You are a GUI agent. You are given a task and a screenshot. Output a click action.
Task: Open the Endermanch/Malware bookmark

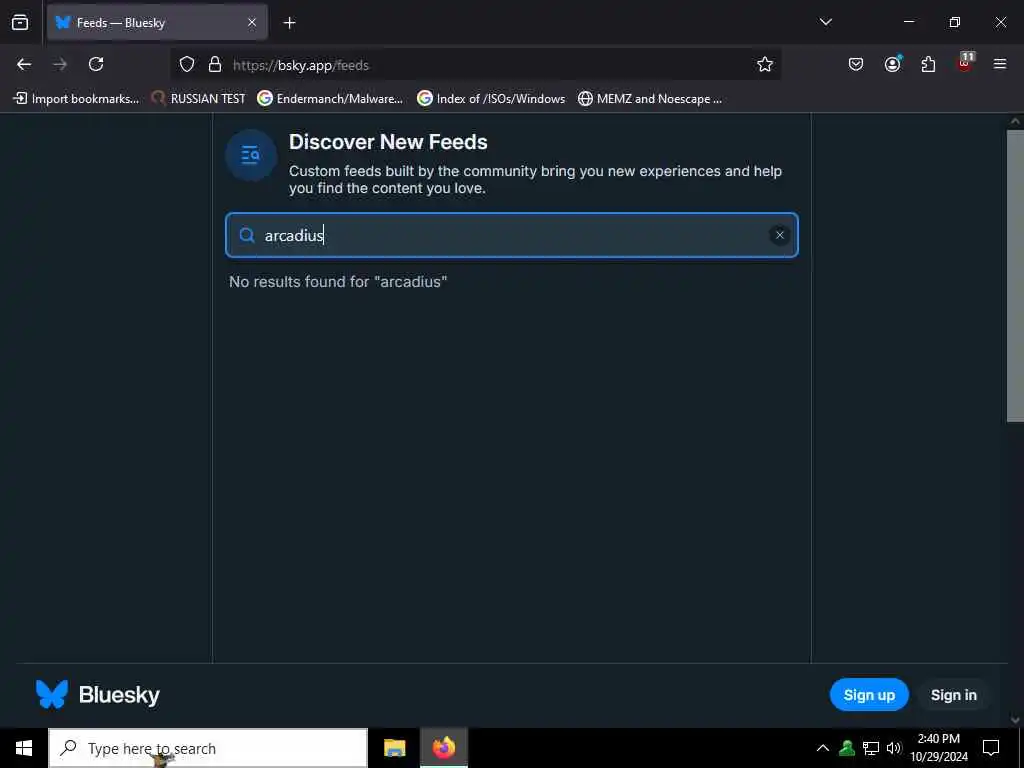[x=330, y=99]
